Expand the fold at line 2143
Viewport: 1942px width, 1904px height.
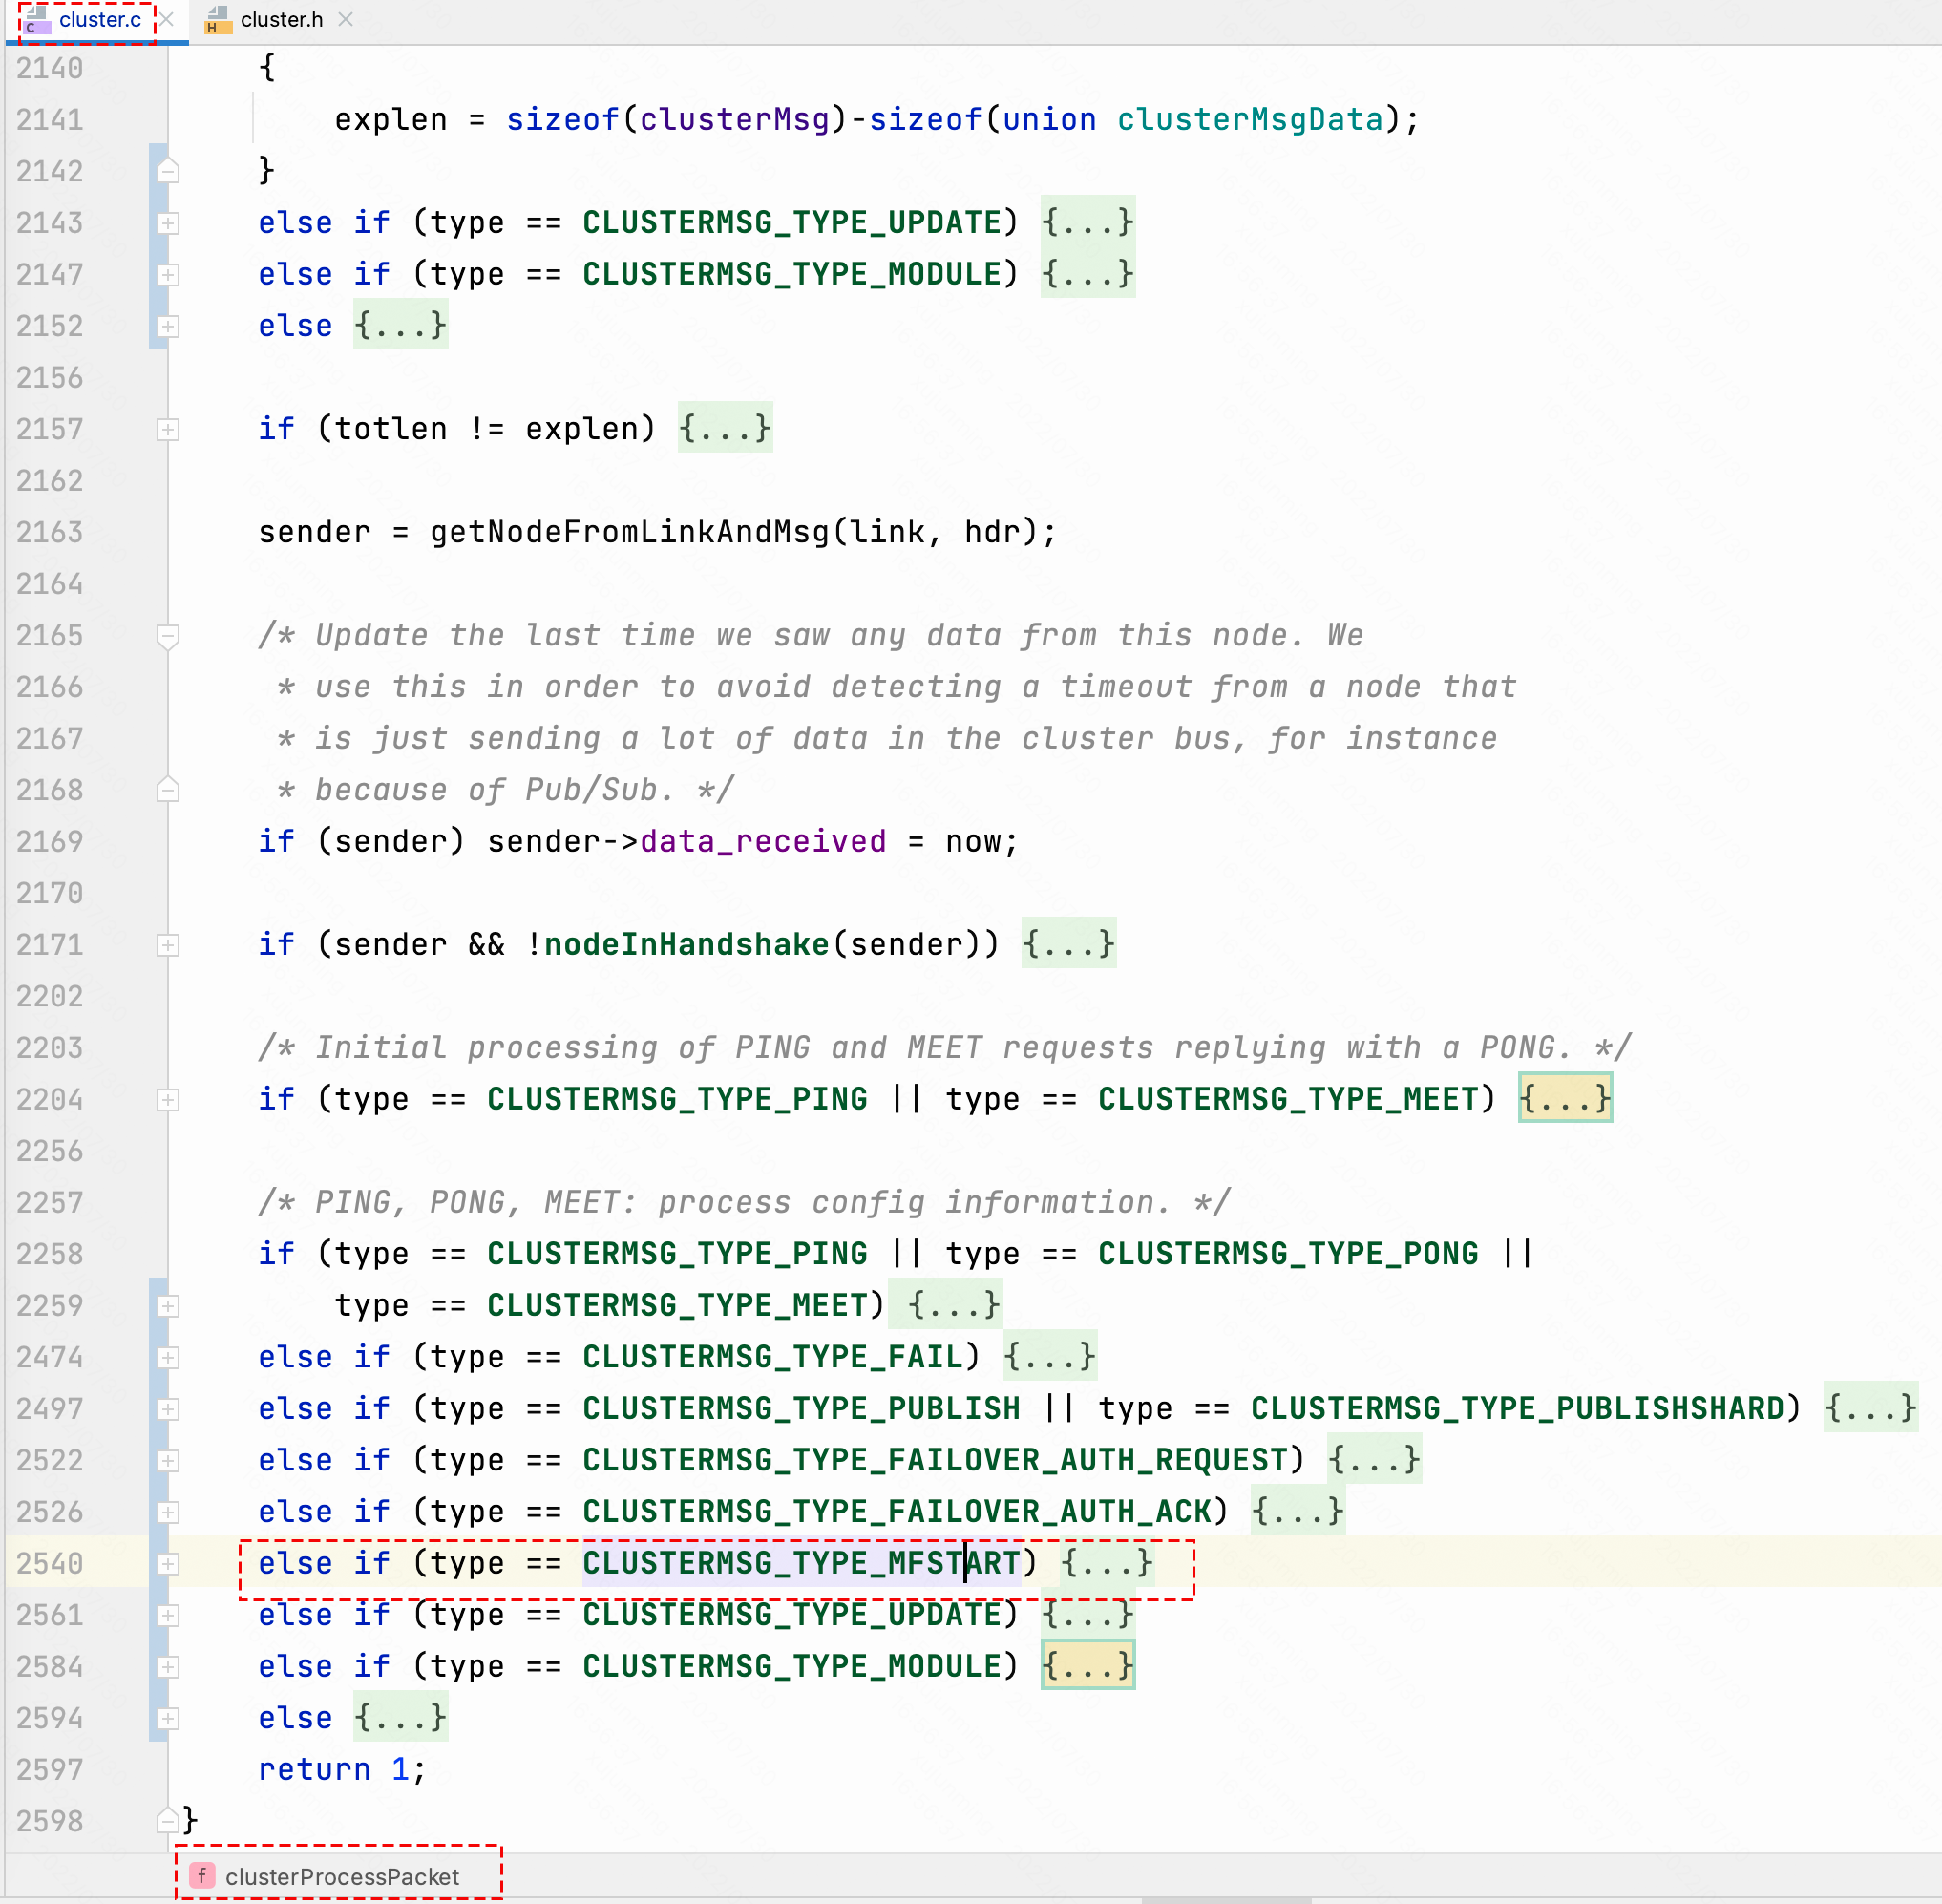(168, 223)
